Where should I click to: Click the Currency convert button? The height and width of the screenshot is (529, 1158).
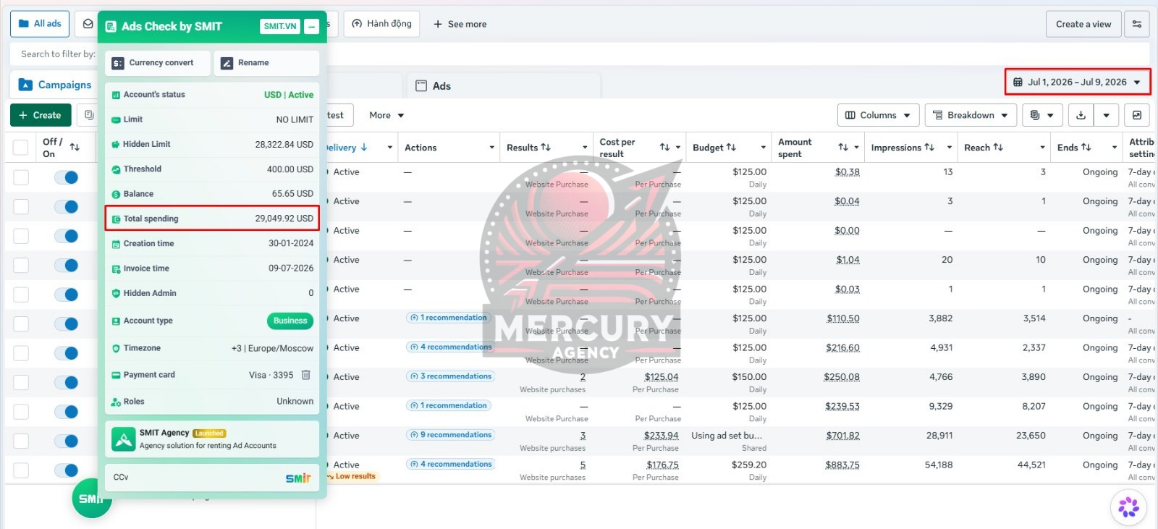(157, 63)
